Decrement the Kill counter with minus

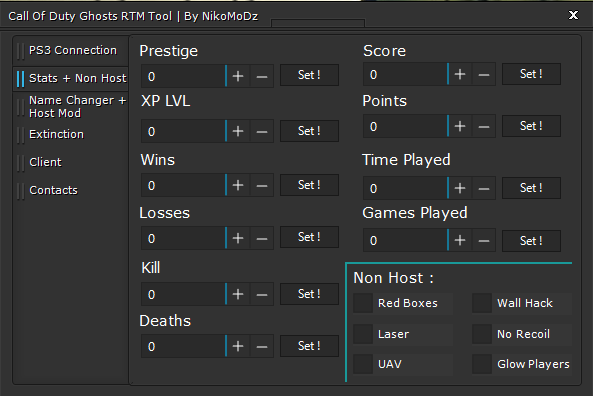[x=262, y=294]
